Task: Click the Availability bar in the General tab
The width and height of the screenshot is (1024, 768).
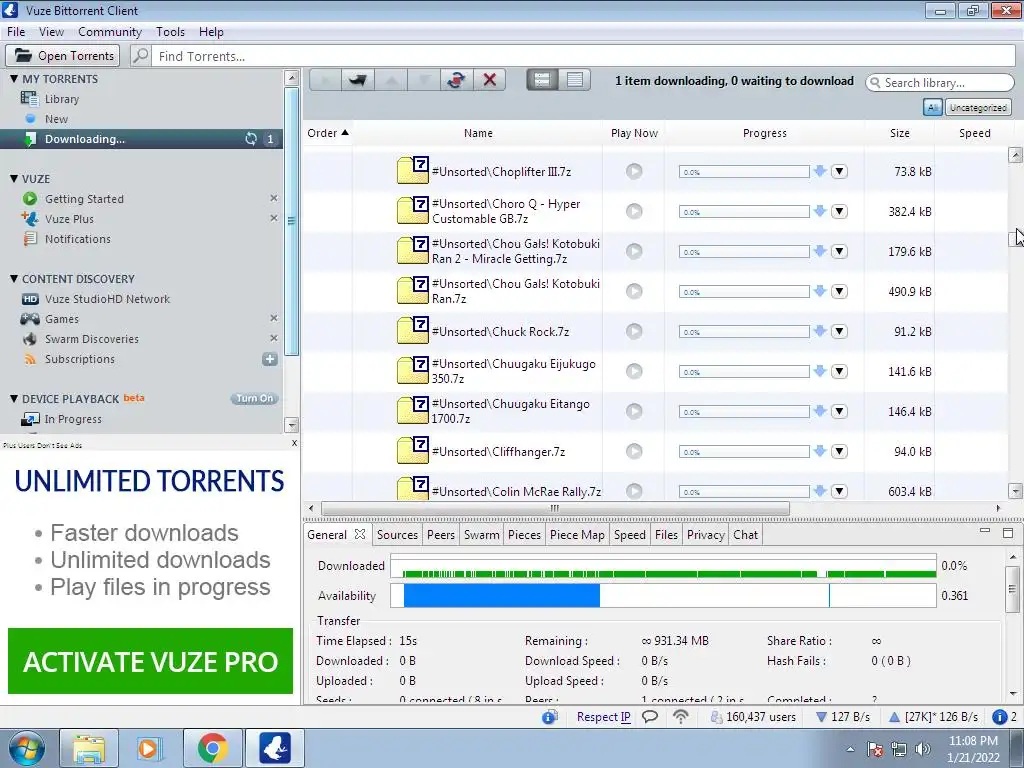Action: click(x=663, y=596)
